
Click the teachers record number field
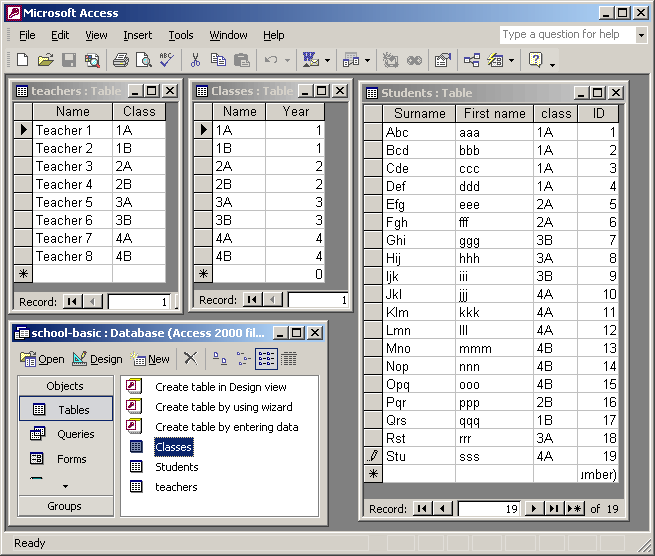[140, 302]
